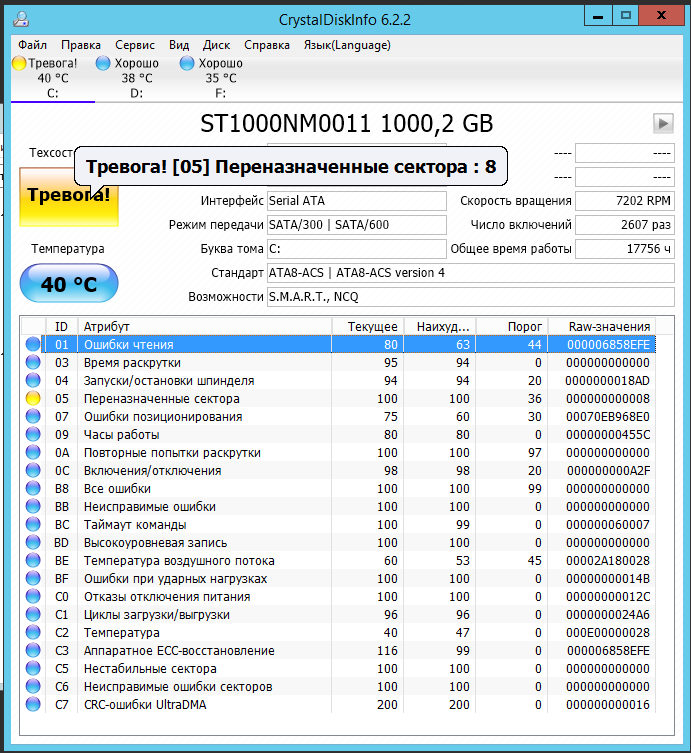Click the status circle for Температура воздушного потока

point(33,560)
